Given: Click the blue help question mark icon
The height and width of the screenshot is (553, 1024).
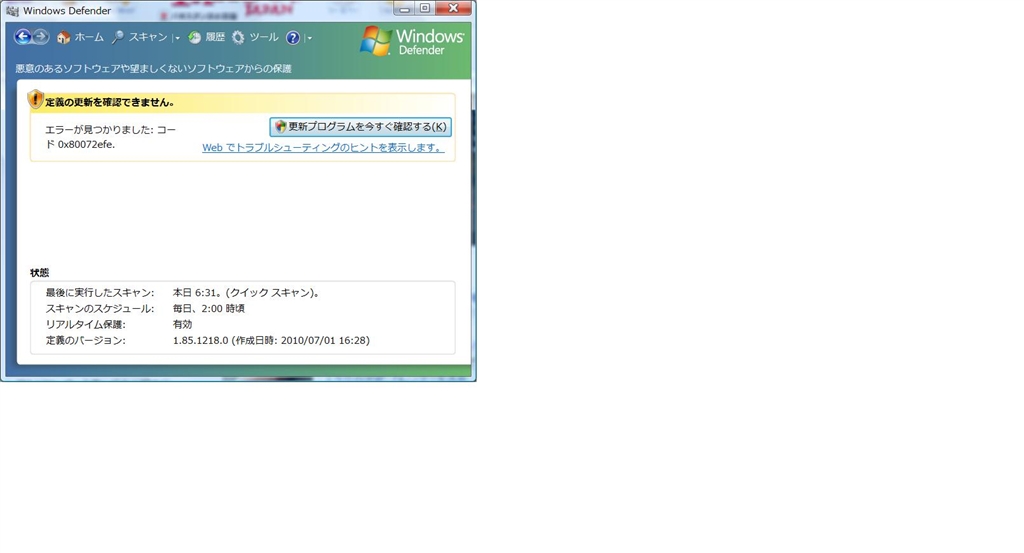Looking at the screenshot, I should [x=293, y=38].
